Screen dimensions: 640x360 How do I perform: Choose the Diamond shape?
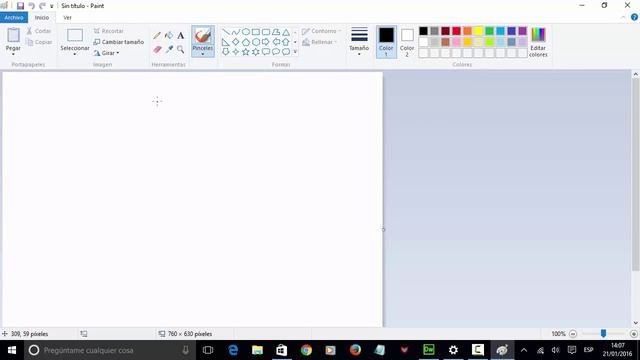tap(236, 42)
